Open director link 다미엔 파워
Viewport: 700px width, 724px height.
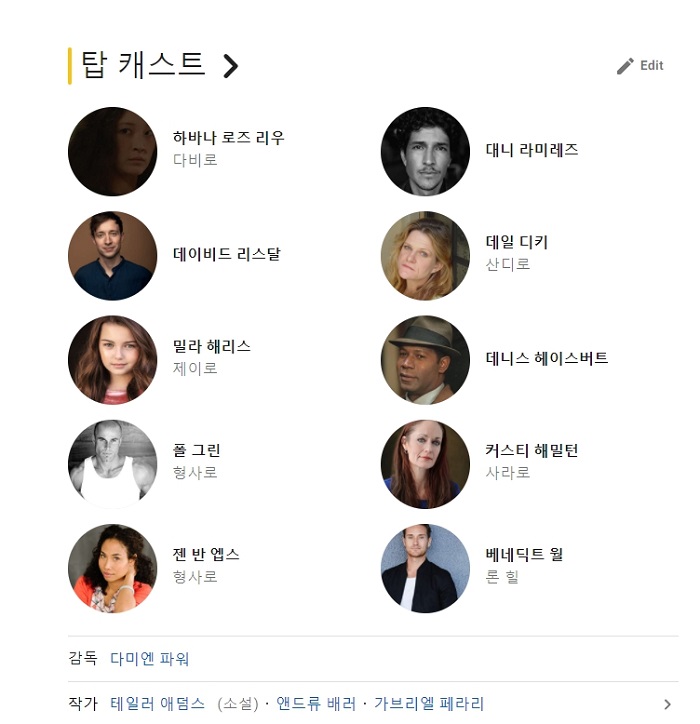tap(150, 658)
